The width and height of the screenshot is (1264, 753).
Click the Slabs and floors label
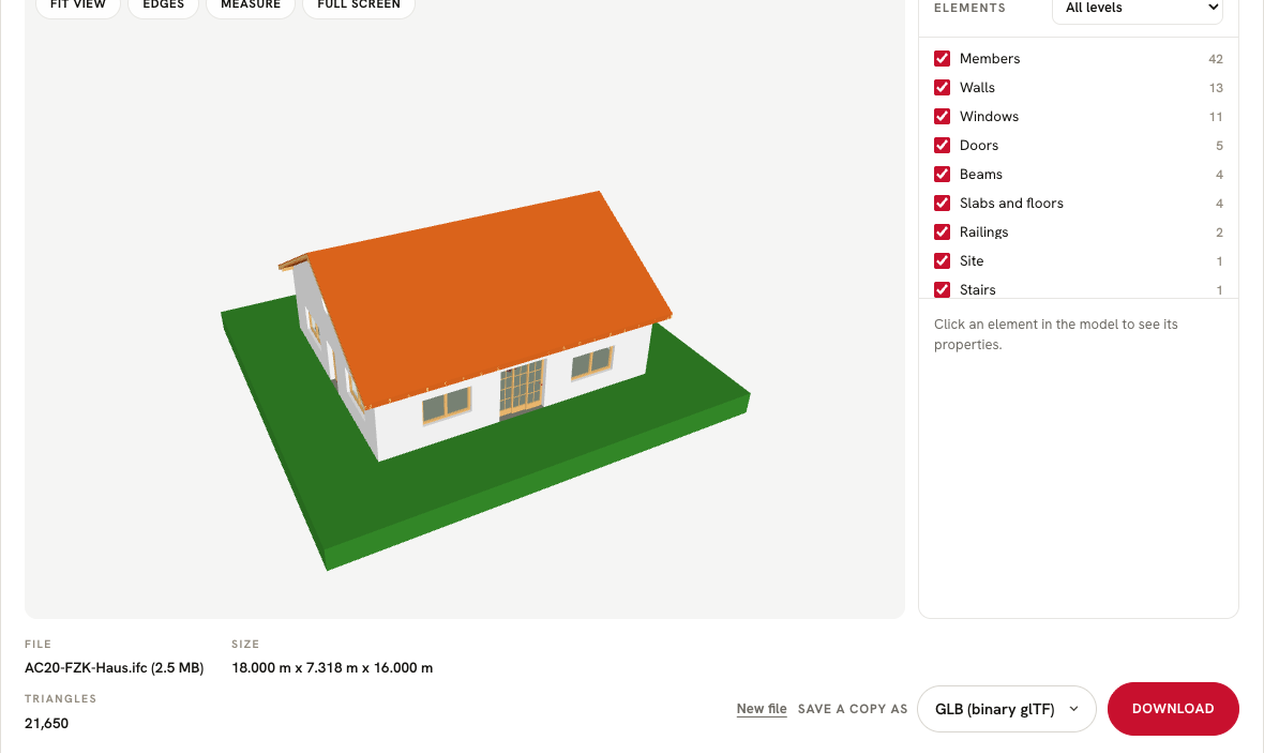(x=1011, y=203)
